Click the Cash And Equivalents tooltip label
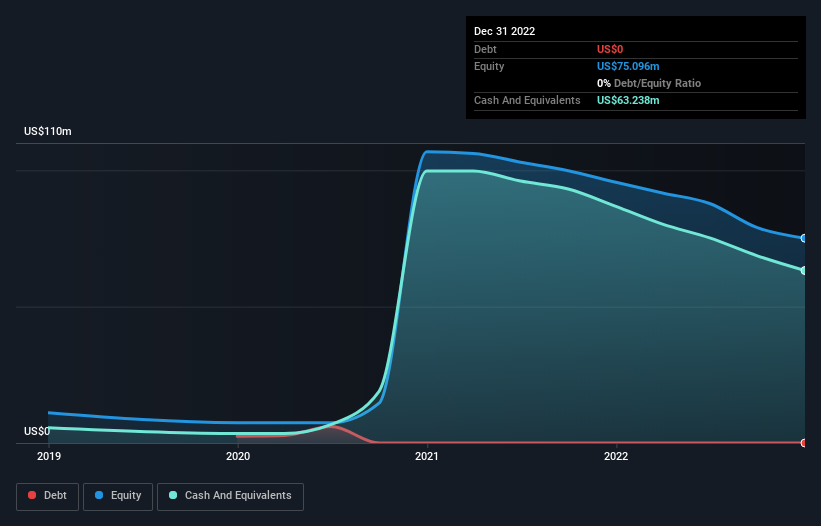 [x=527, y=100]
